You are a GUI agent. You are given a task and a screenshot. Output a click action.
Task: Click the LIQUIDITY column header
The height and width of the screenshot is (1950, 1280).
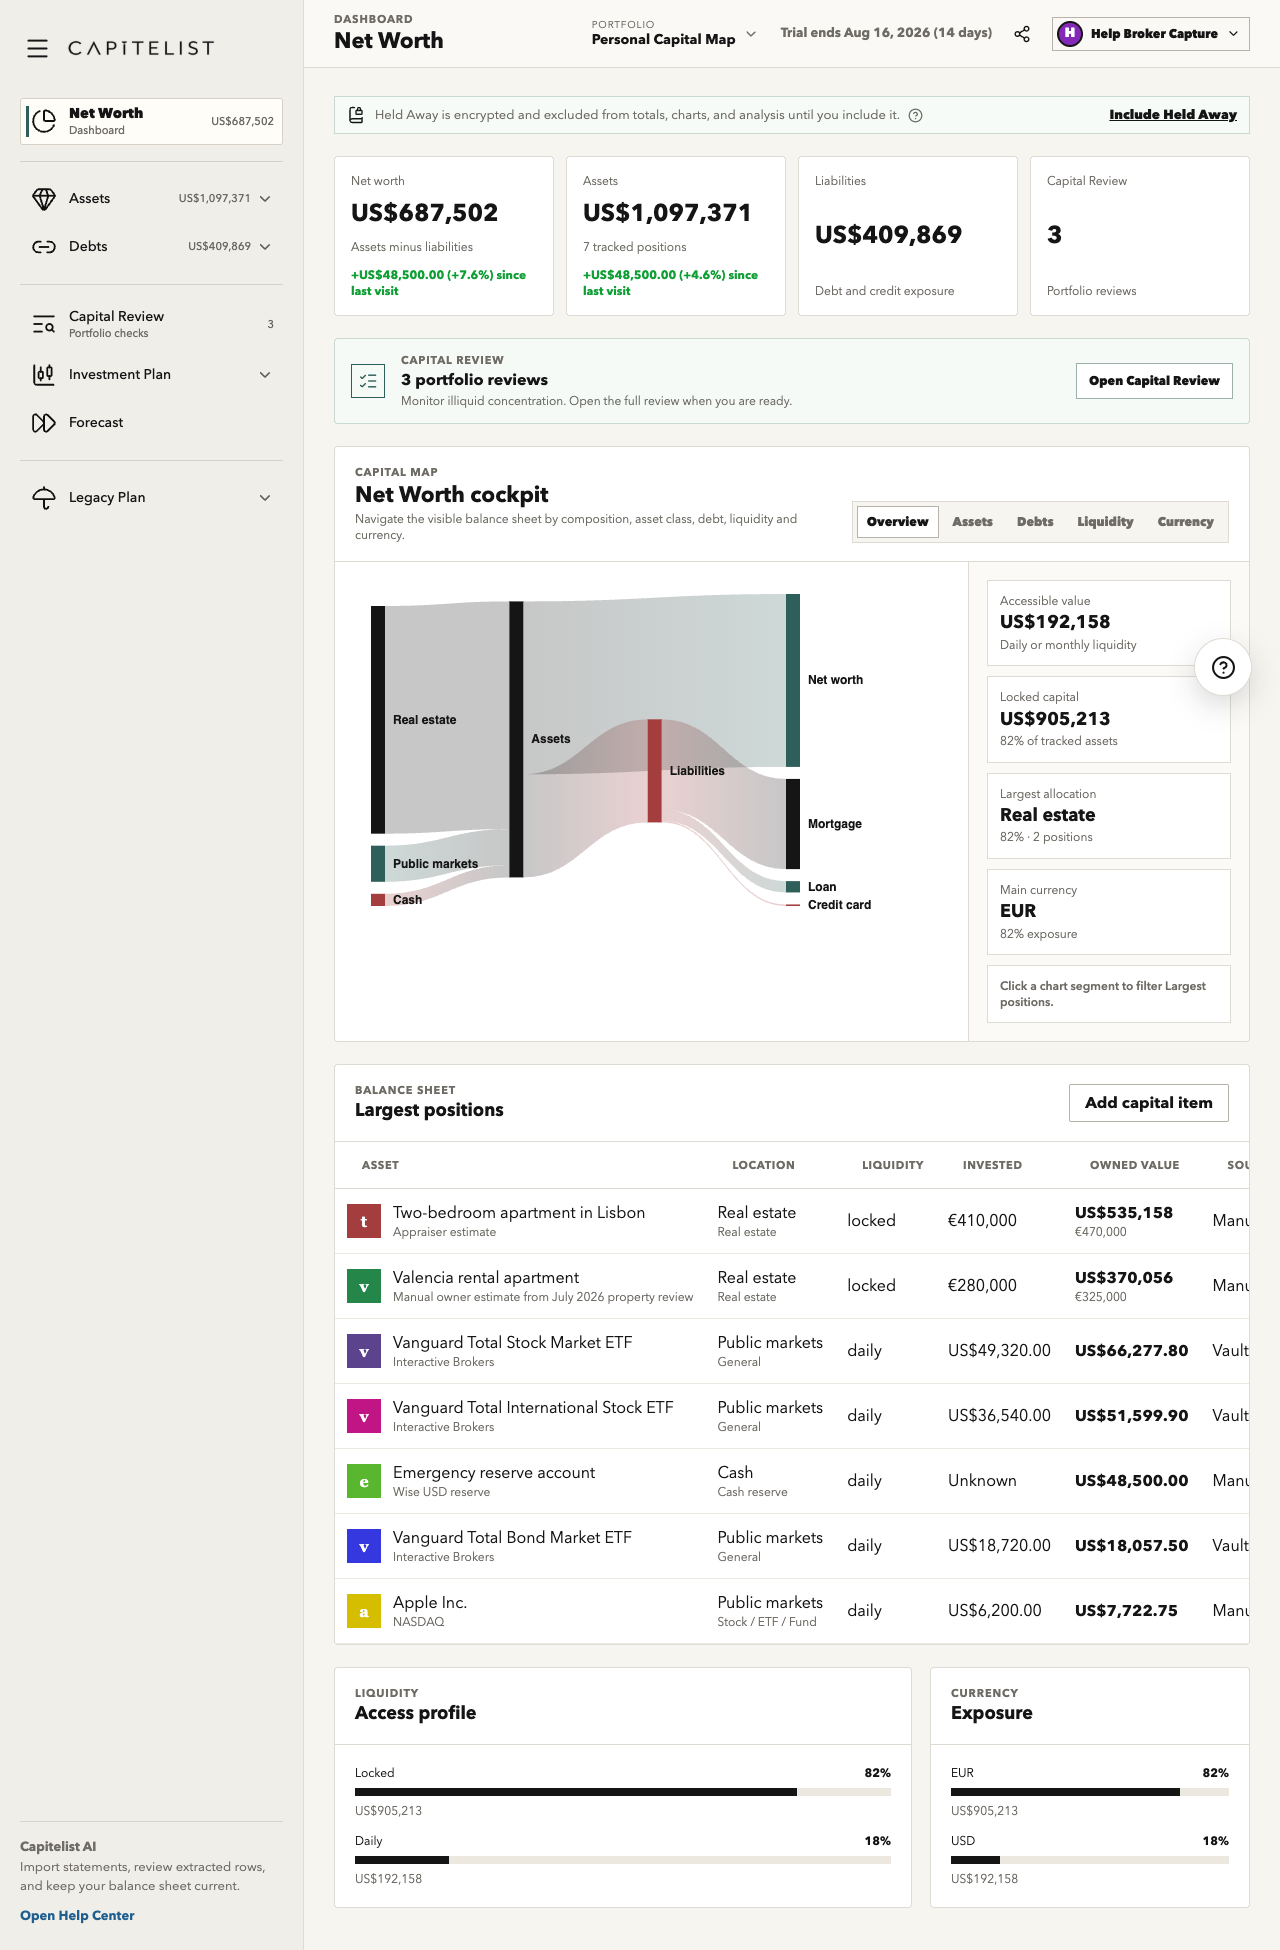[893, 1165]
